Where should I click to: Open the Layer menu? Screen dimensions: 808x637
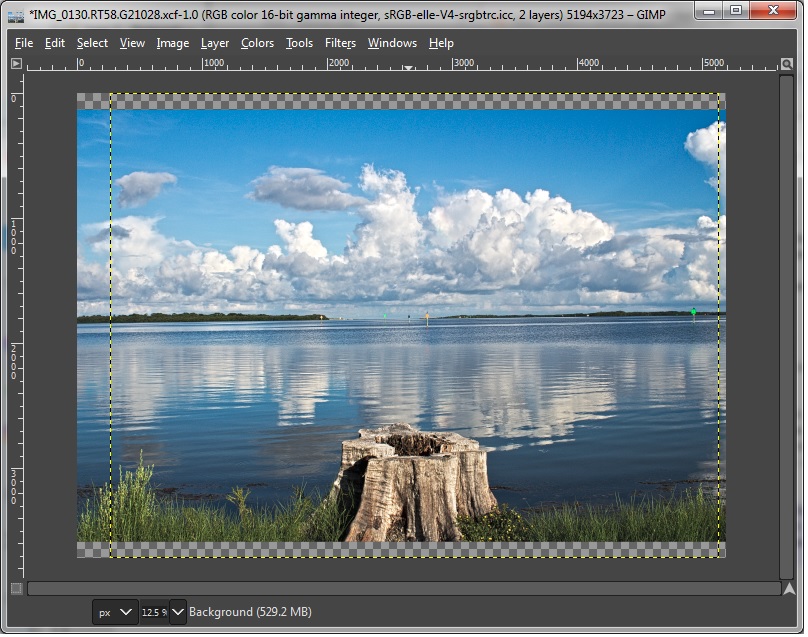tap(214, 43)
